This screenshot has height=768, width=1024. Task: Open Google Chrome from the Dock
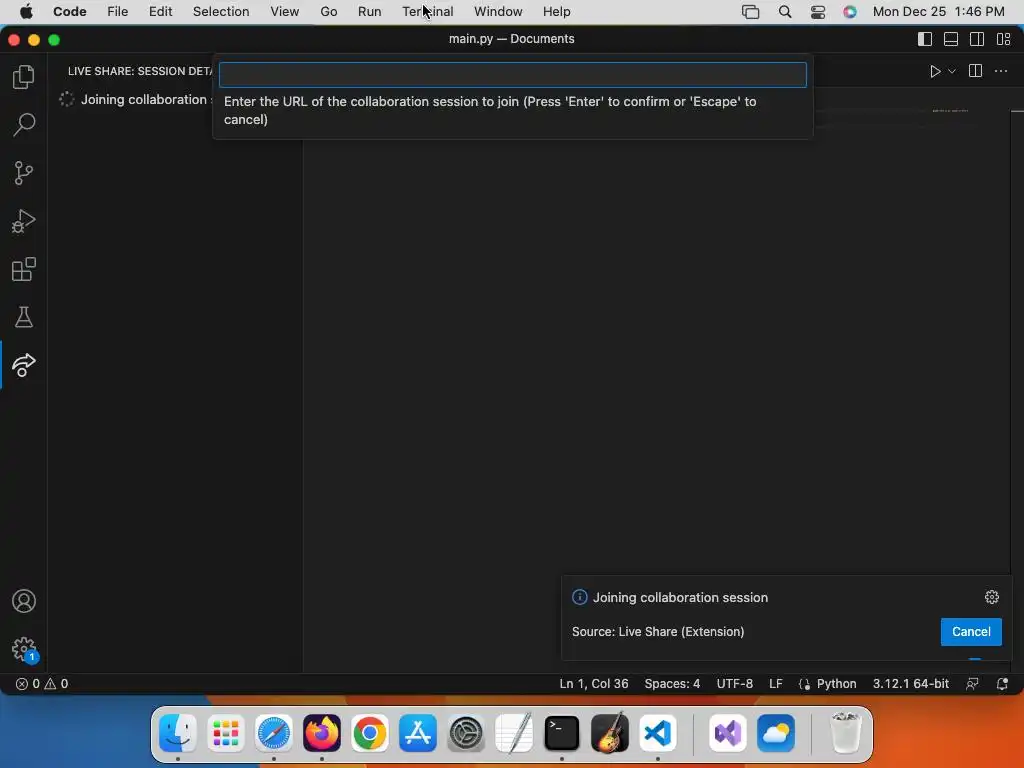click(x=370, y=733)
